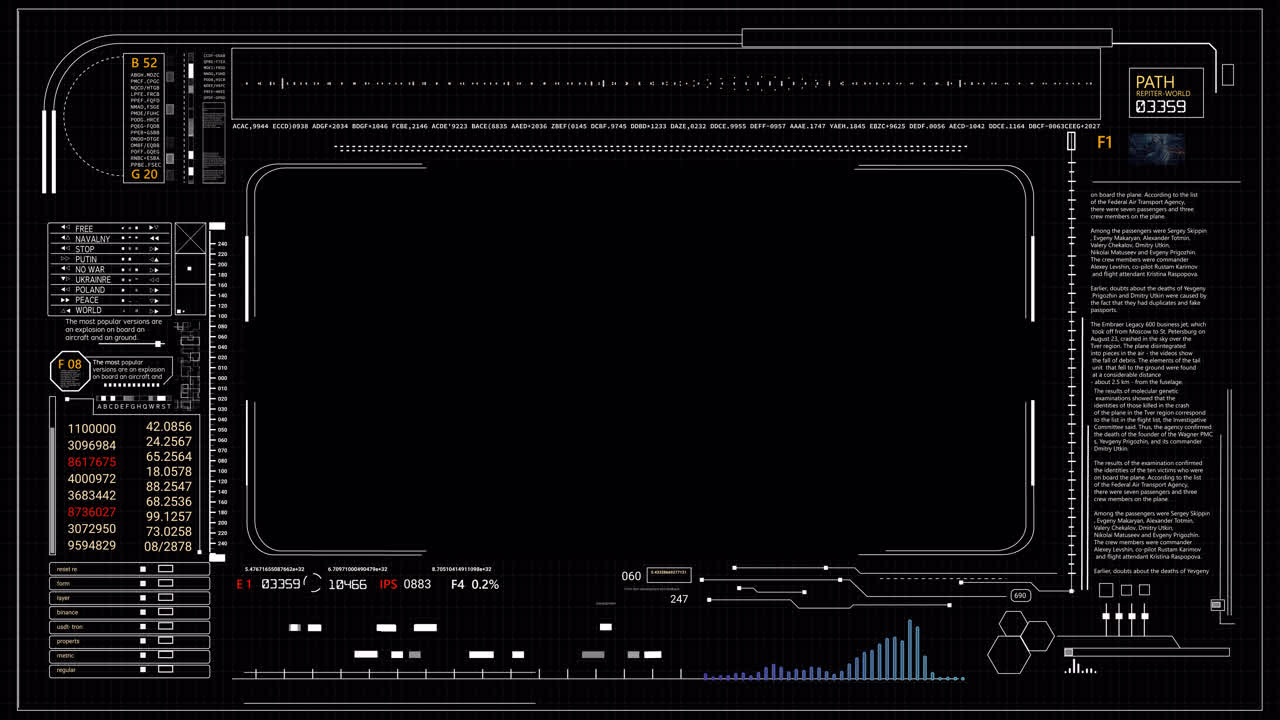Screen dimensions: 1280x720
Task: Enable the metric row checkbox
Action: (x=143, y=655)
